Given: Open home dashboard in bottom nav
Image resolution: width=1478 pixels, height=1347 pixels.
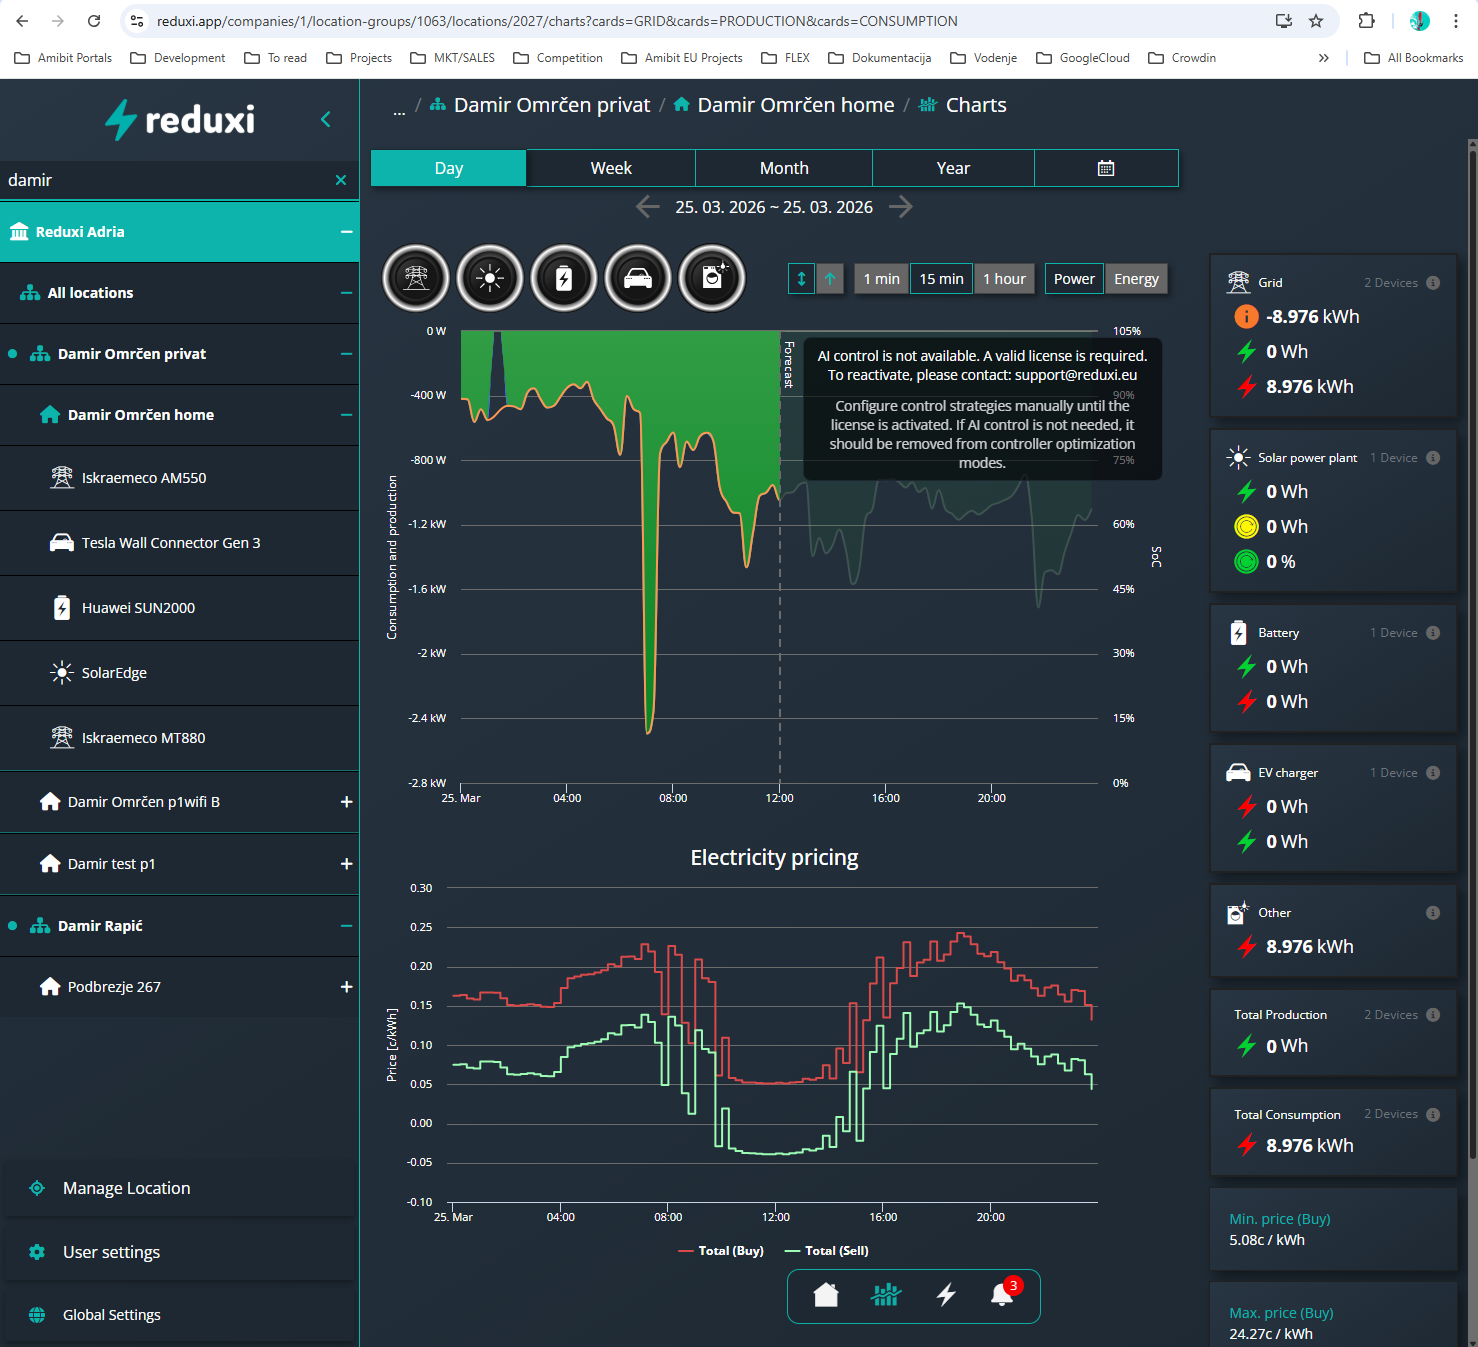Looking at the screenshot, I should click(x=826, y=1296).
